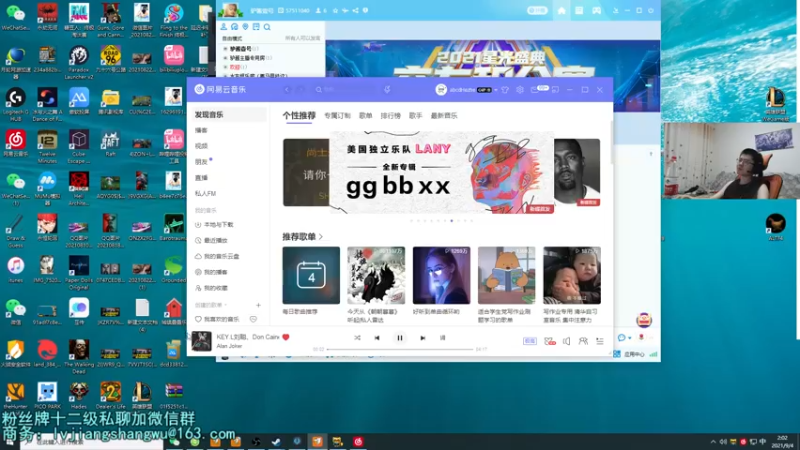Show the next banner with man portrait

point(577,172)
